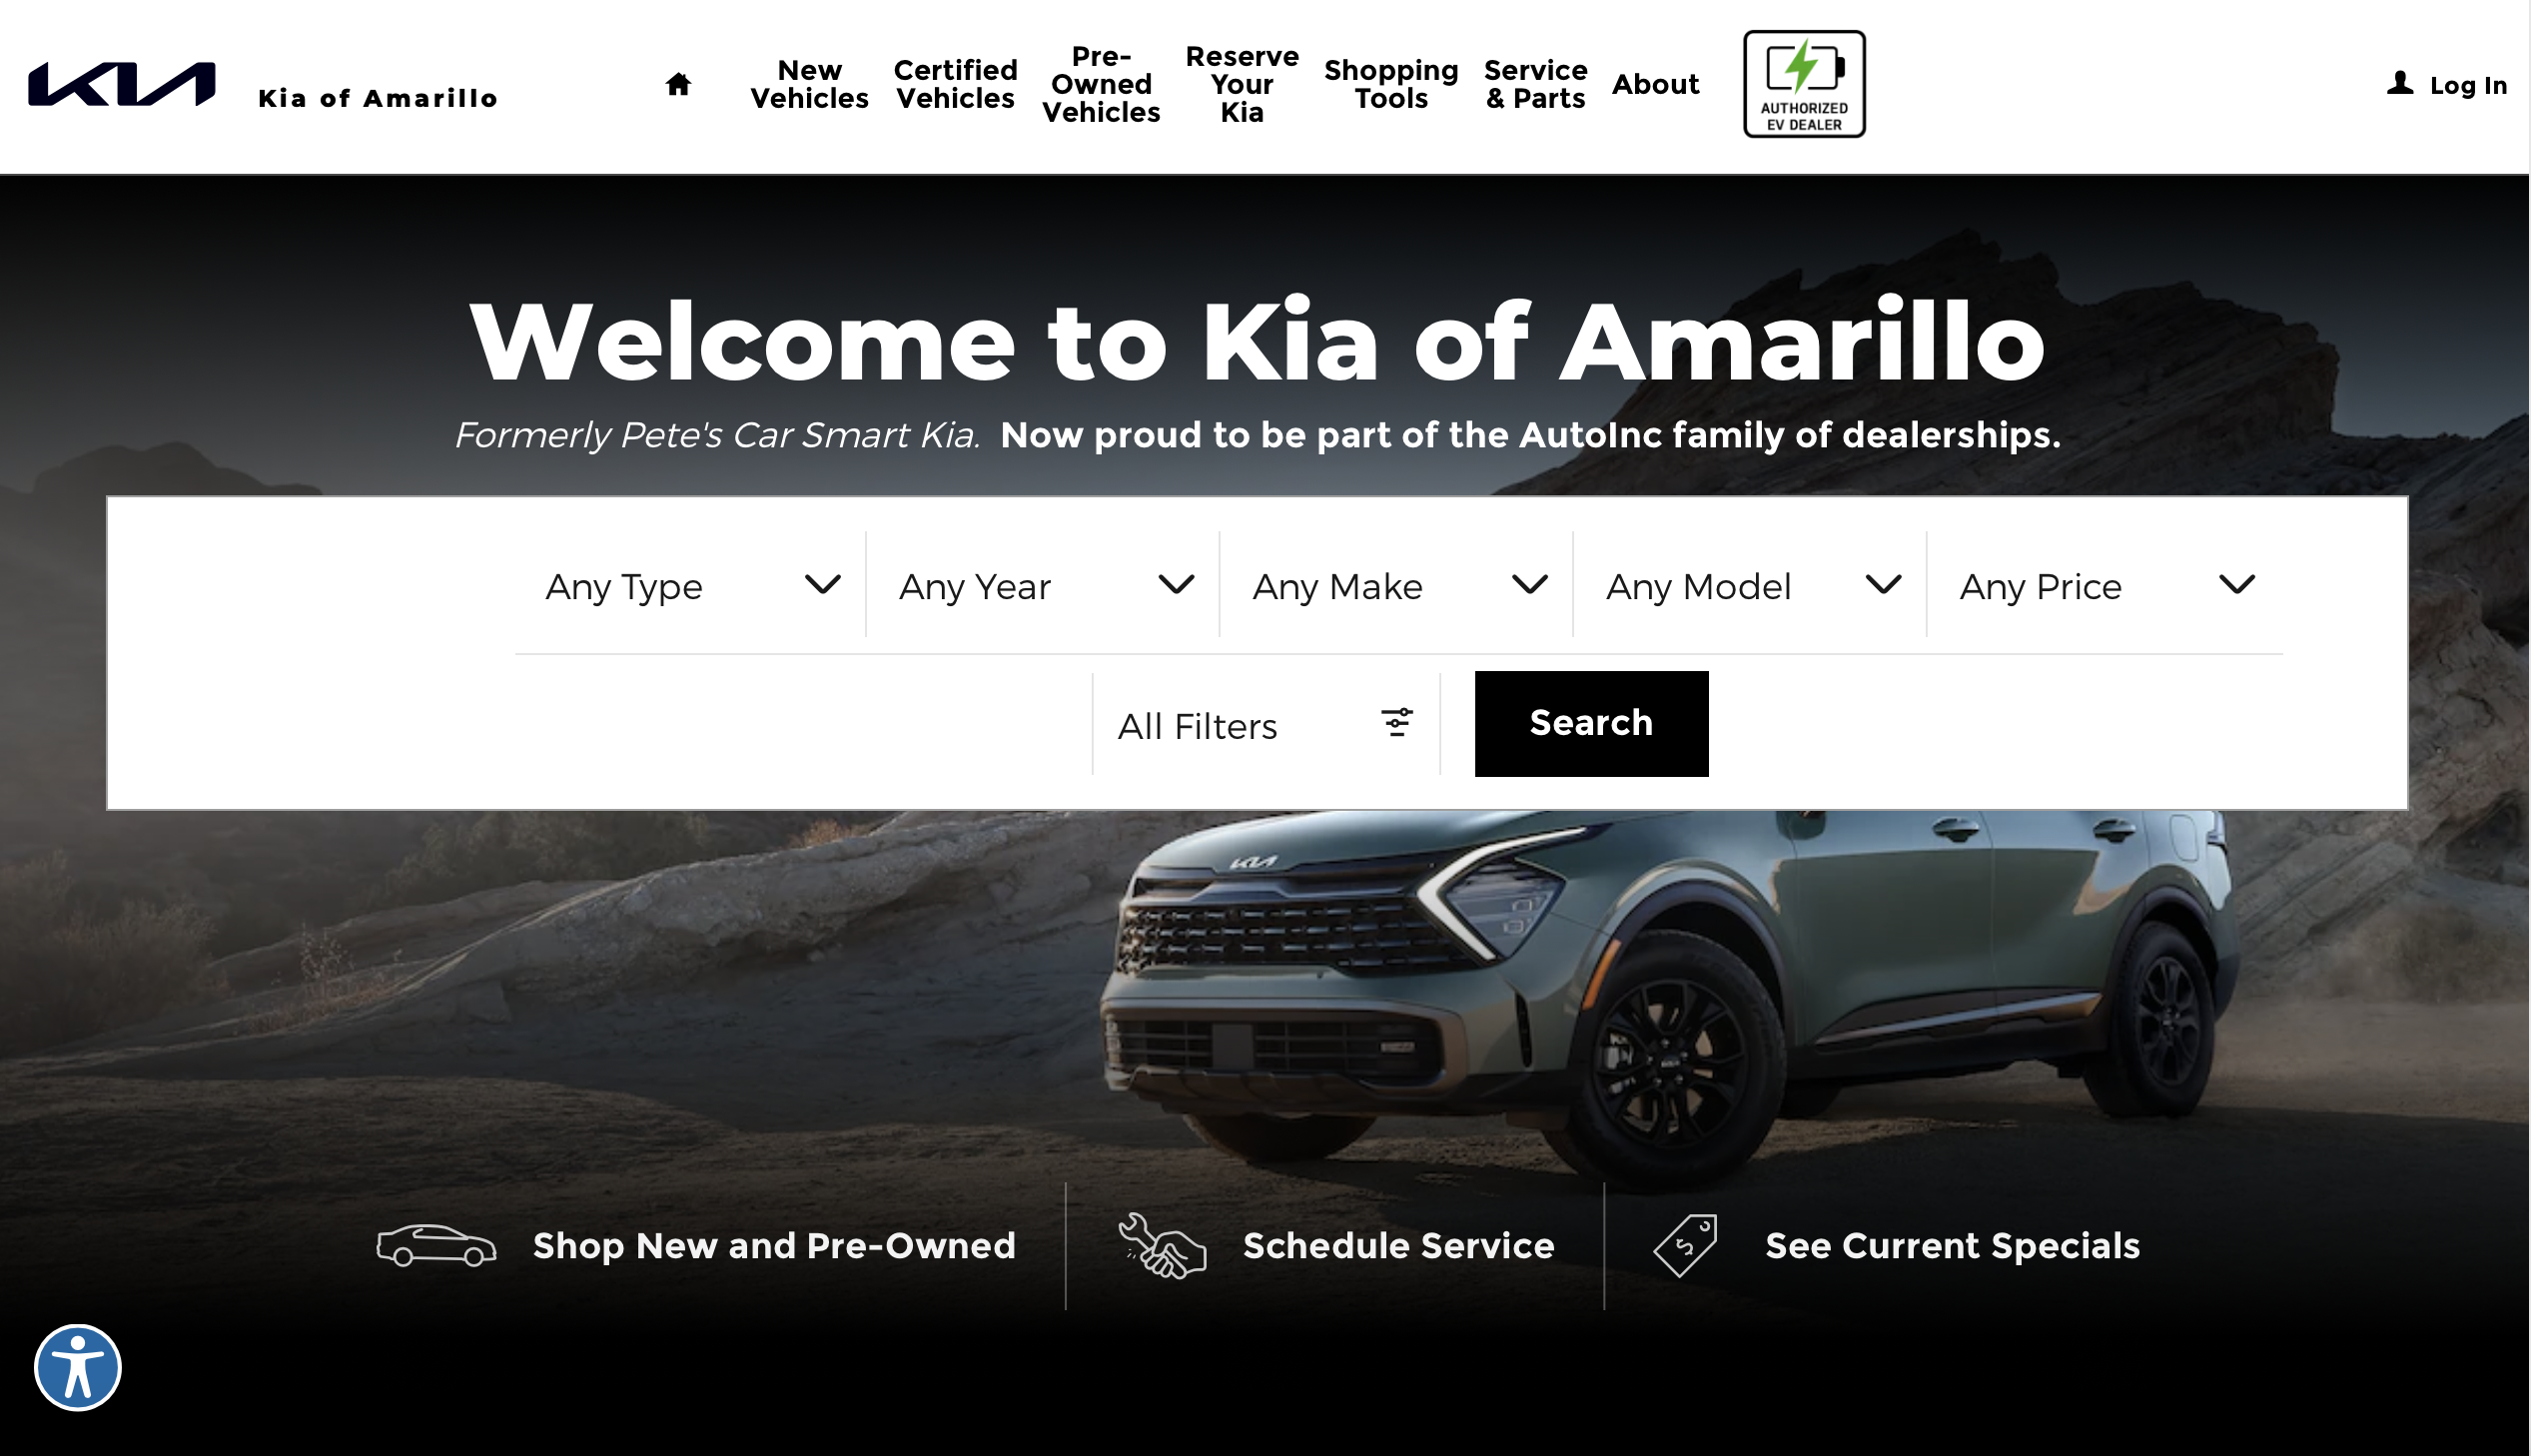The height and width of the screenshot is (1456, 2531).
Task: Go to the home icon in navigation
Action: click(x=678, y=84)
